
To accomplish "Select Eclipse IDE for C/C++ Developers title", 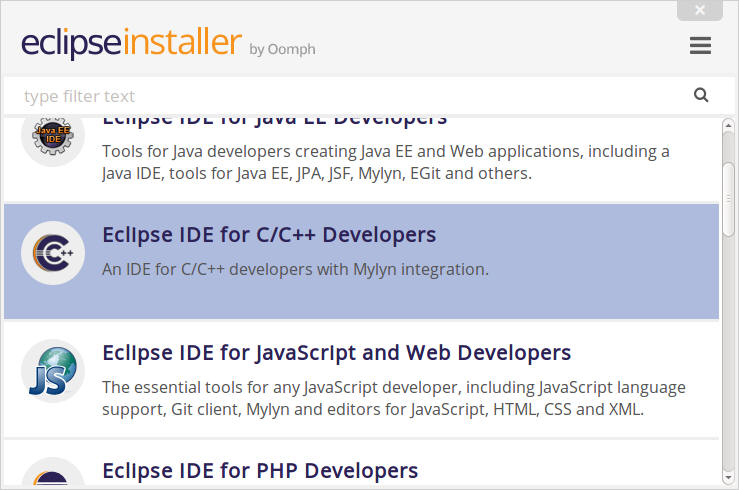I will point(269,235).
